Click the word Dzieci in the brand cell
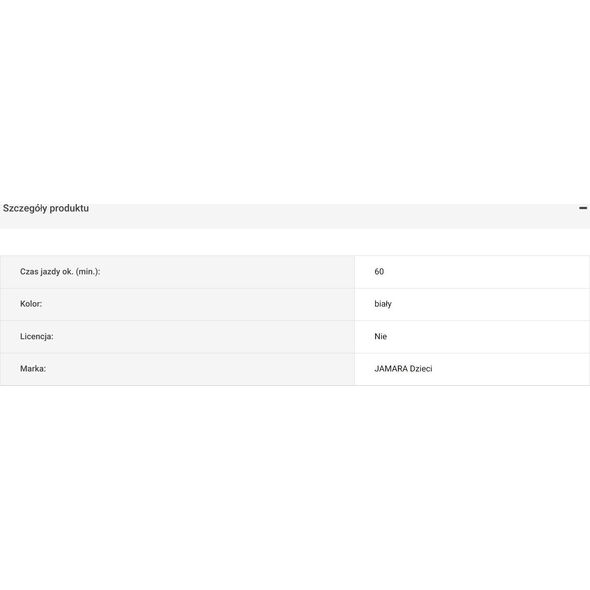 tap(421, 369)
